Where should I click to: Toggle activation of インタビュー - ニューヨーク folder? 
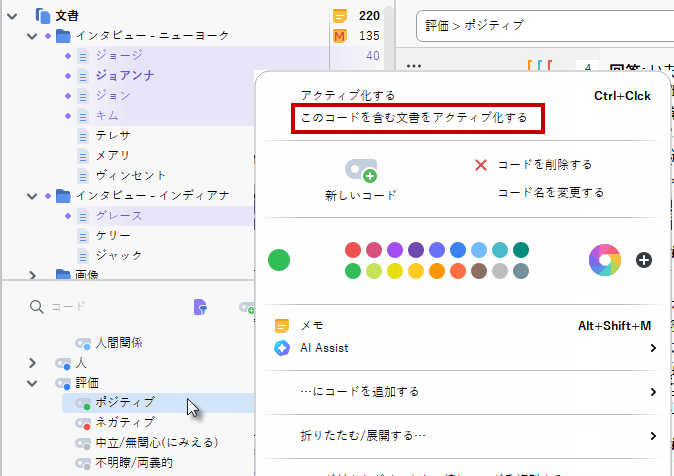(x=49, y=36)
